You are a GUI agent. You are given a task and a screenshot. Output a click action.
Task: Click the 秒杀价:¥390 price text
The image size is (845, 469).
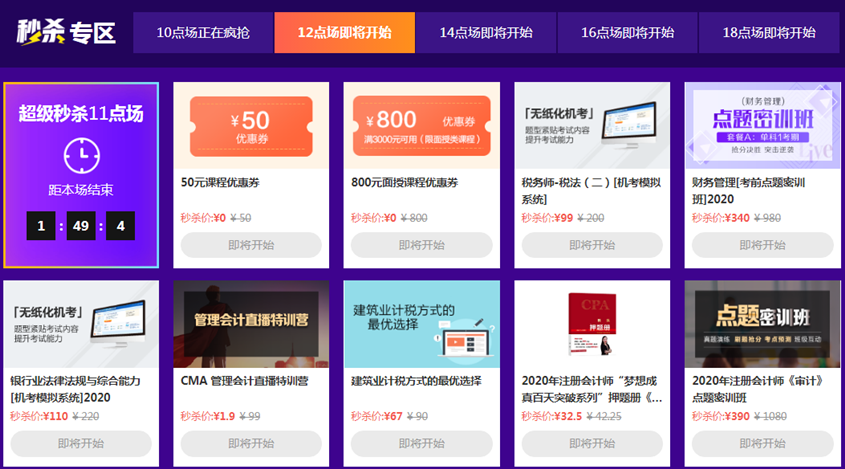[x=721, y=416]
